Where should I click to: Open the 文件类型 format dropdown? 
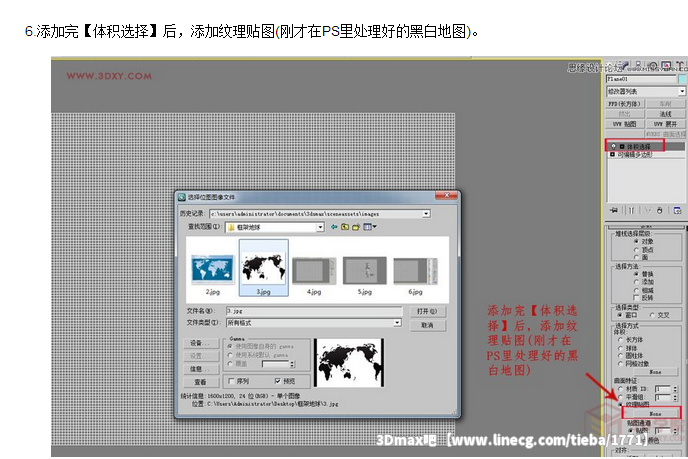tap(397, 323)
